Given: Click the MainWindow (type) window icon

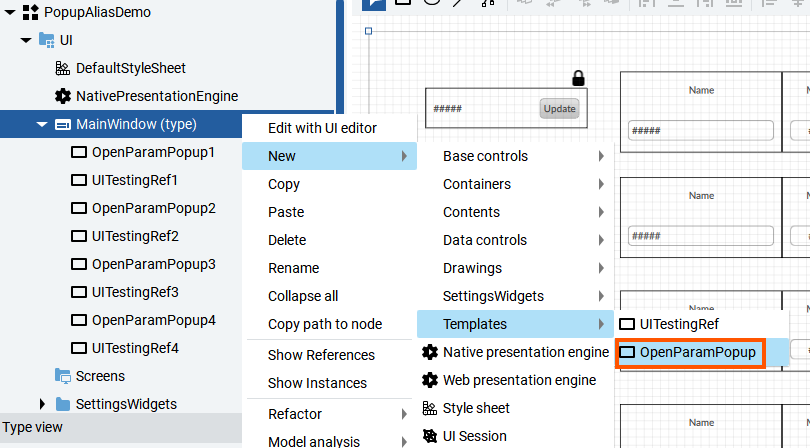Looking at the screenshot, I should (x=63, y=125).
